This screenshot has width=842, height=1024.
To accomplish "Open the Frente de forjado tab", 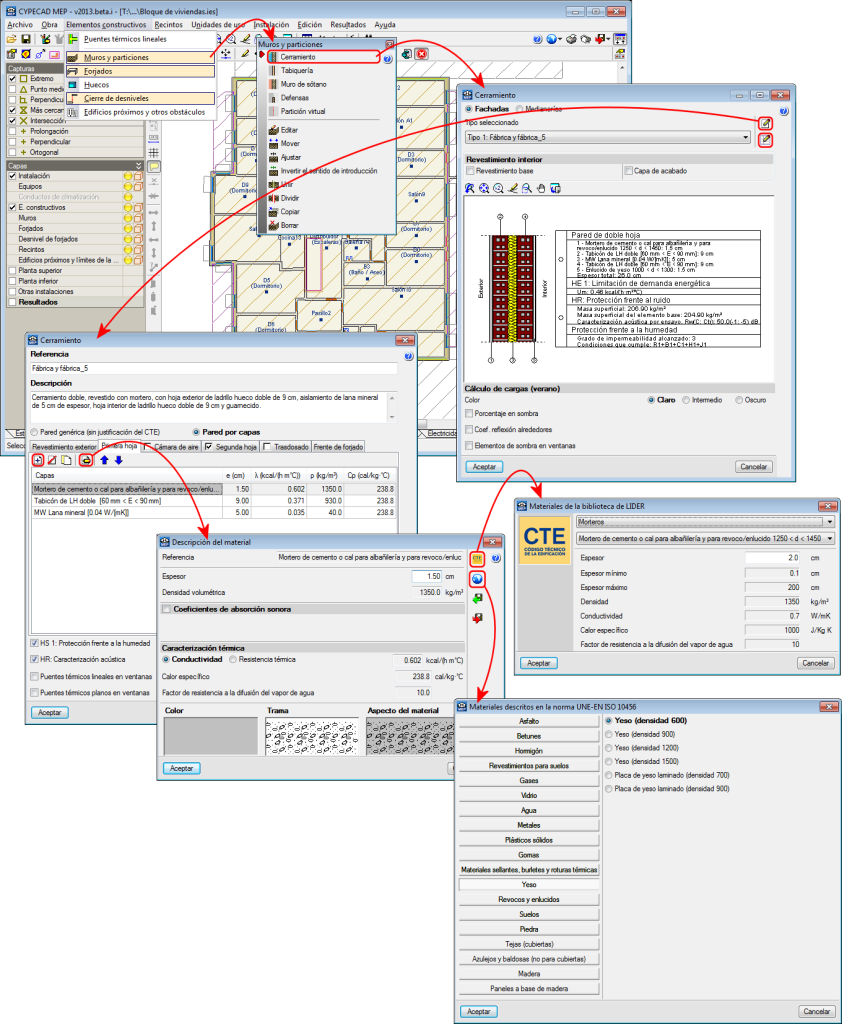I will tap(338, 447).
